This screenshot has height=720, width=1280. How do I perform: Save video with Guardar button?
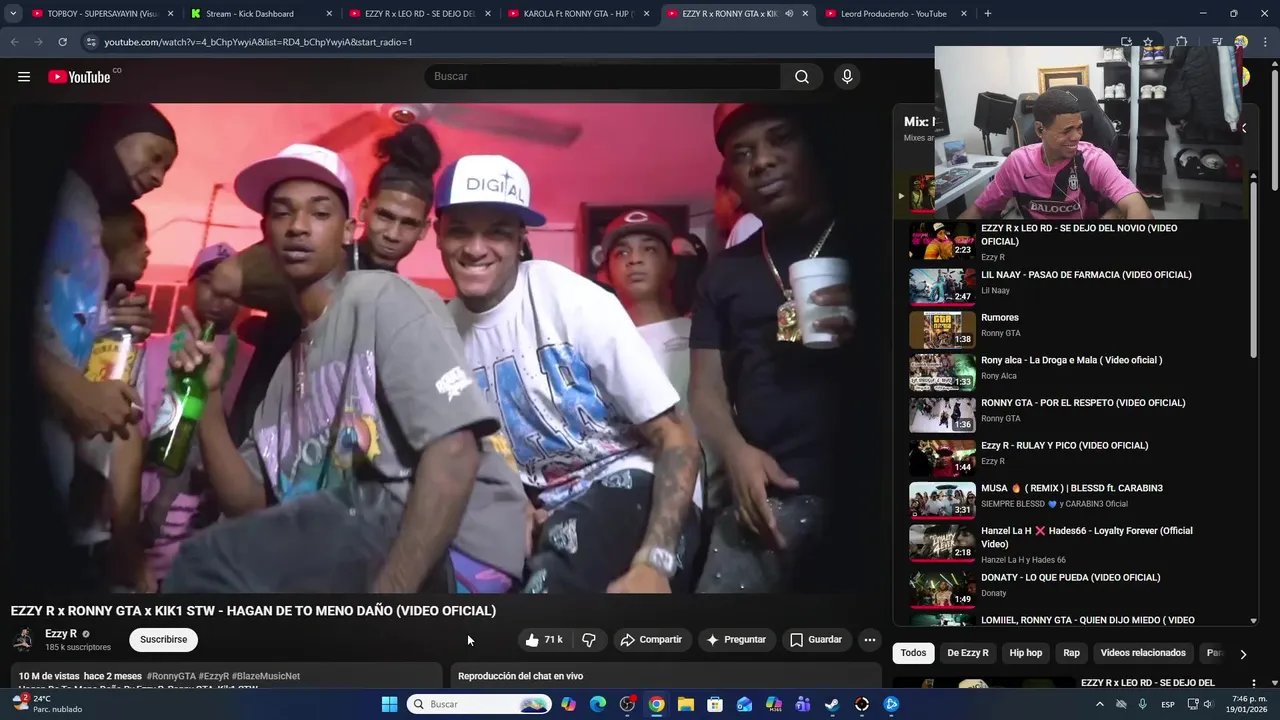click(816, 640)
